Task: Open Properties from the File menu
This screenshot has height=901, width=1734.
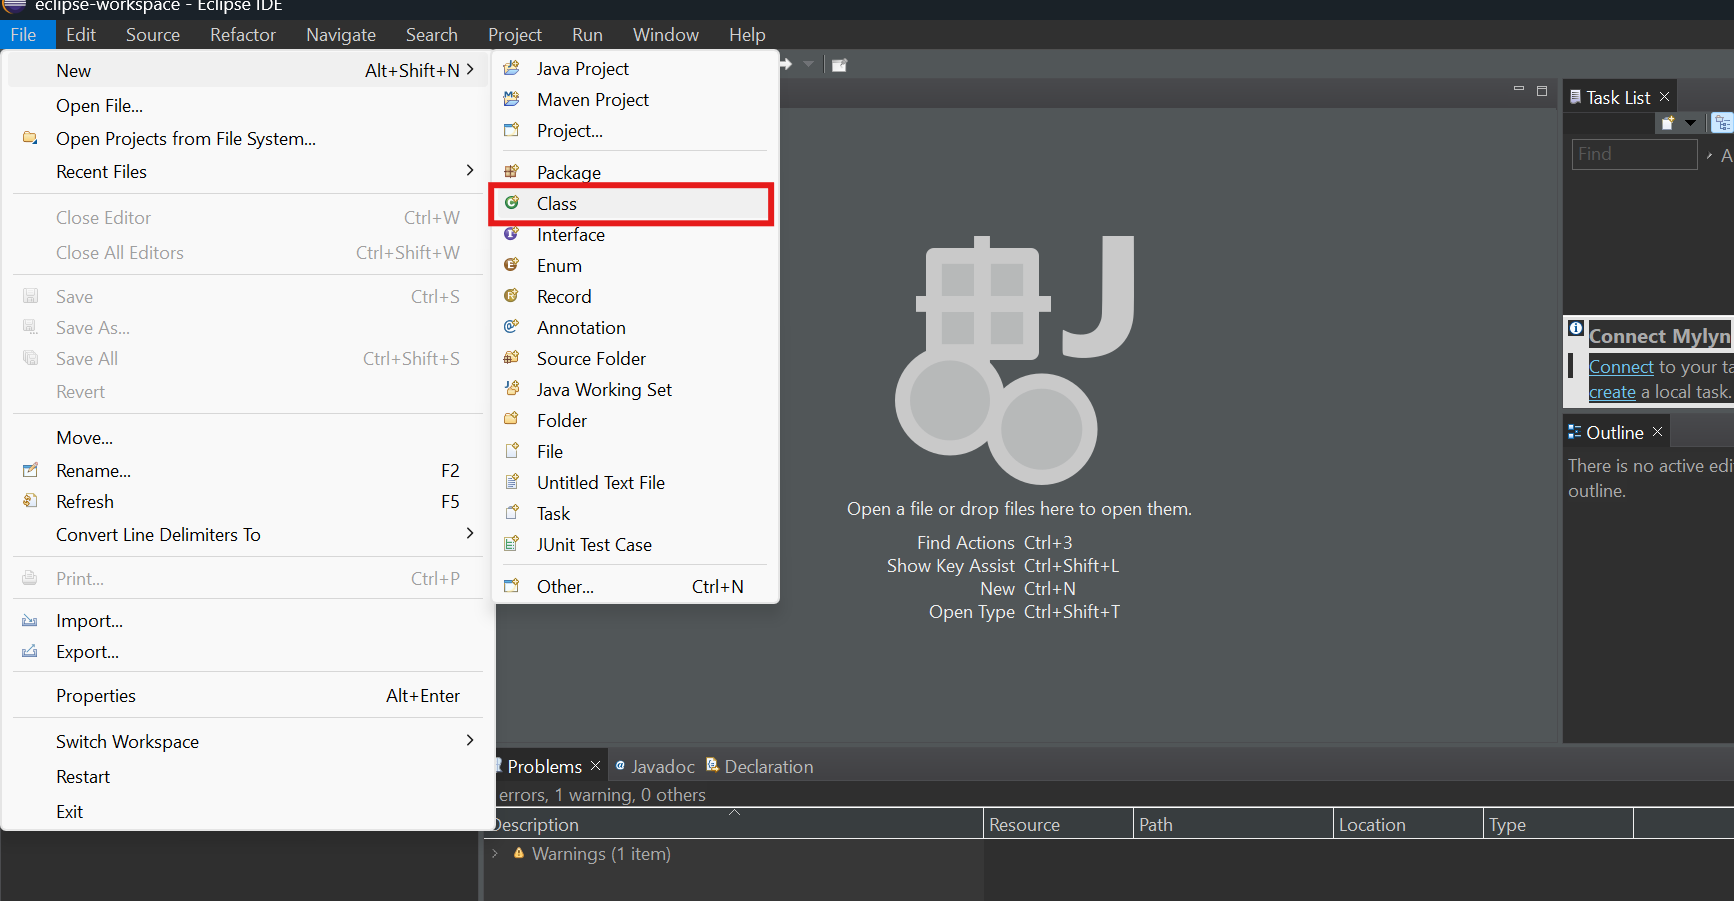Action: pyautogui.click(x=248, y=696)
